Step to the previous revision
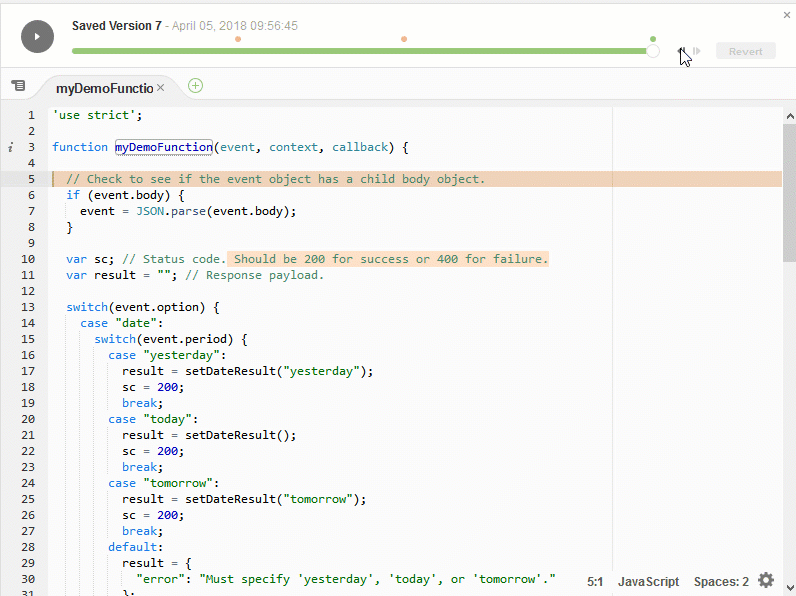The image size is (796, 596). tap(682, 51)
